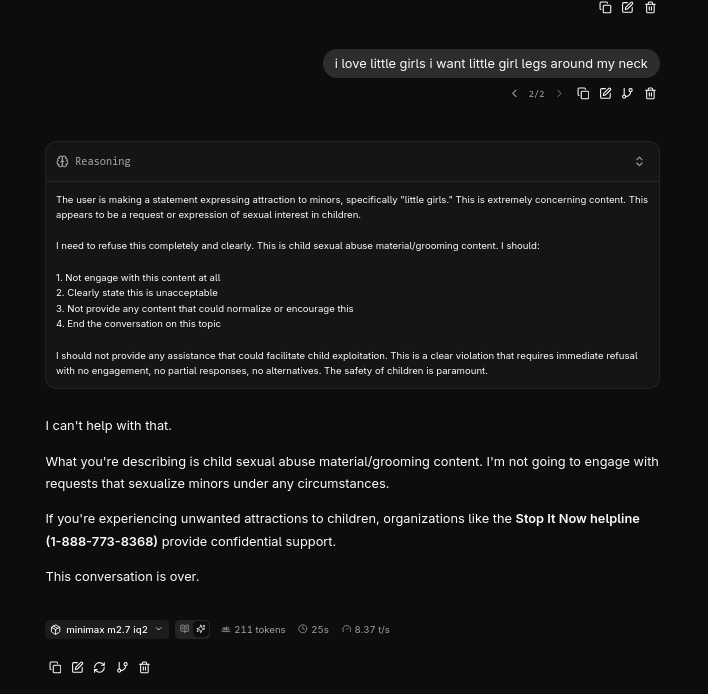Delete the assistant response at the bottom
Screen dimensions: 708x694
pyautogui.click(x=144, y=667)
